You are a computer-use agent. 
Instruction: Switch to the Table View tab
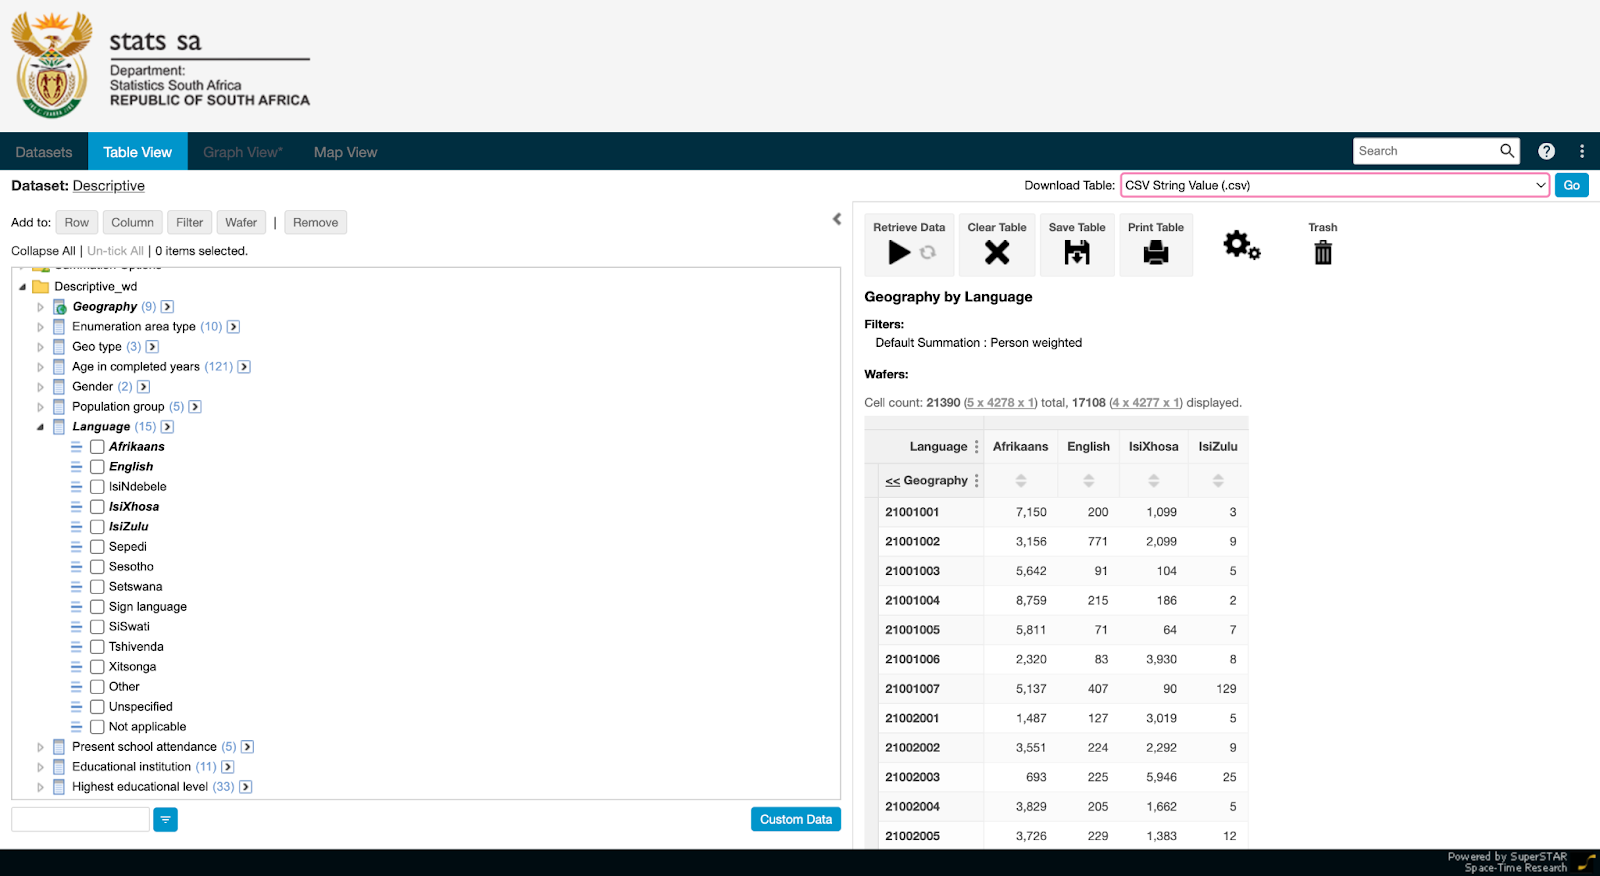click(x=138, y=152)
